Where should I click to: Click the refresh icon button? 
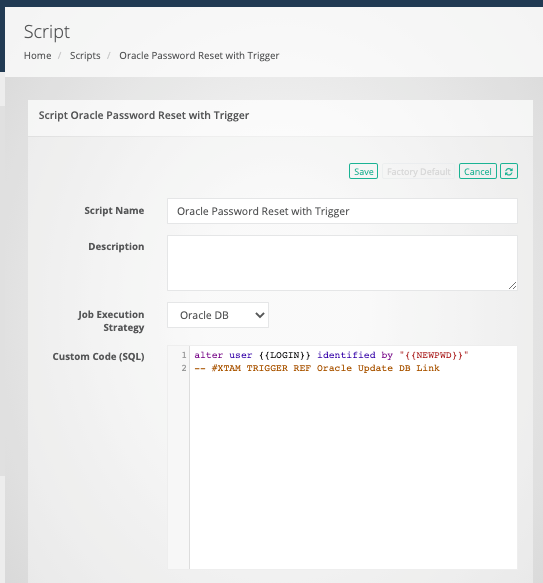click(509, 171)
